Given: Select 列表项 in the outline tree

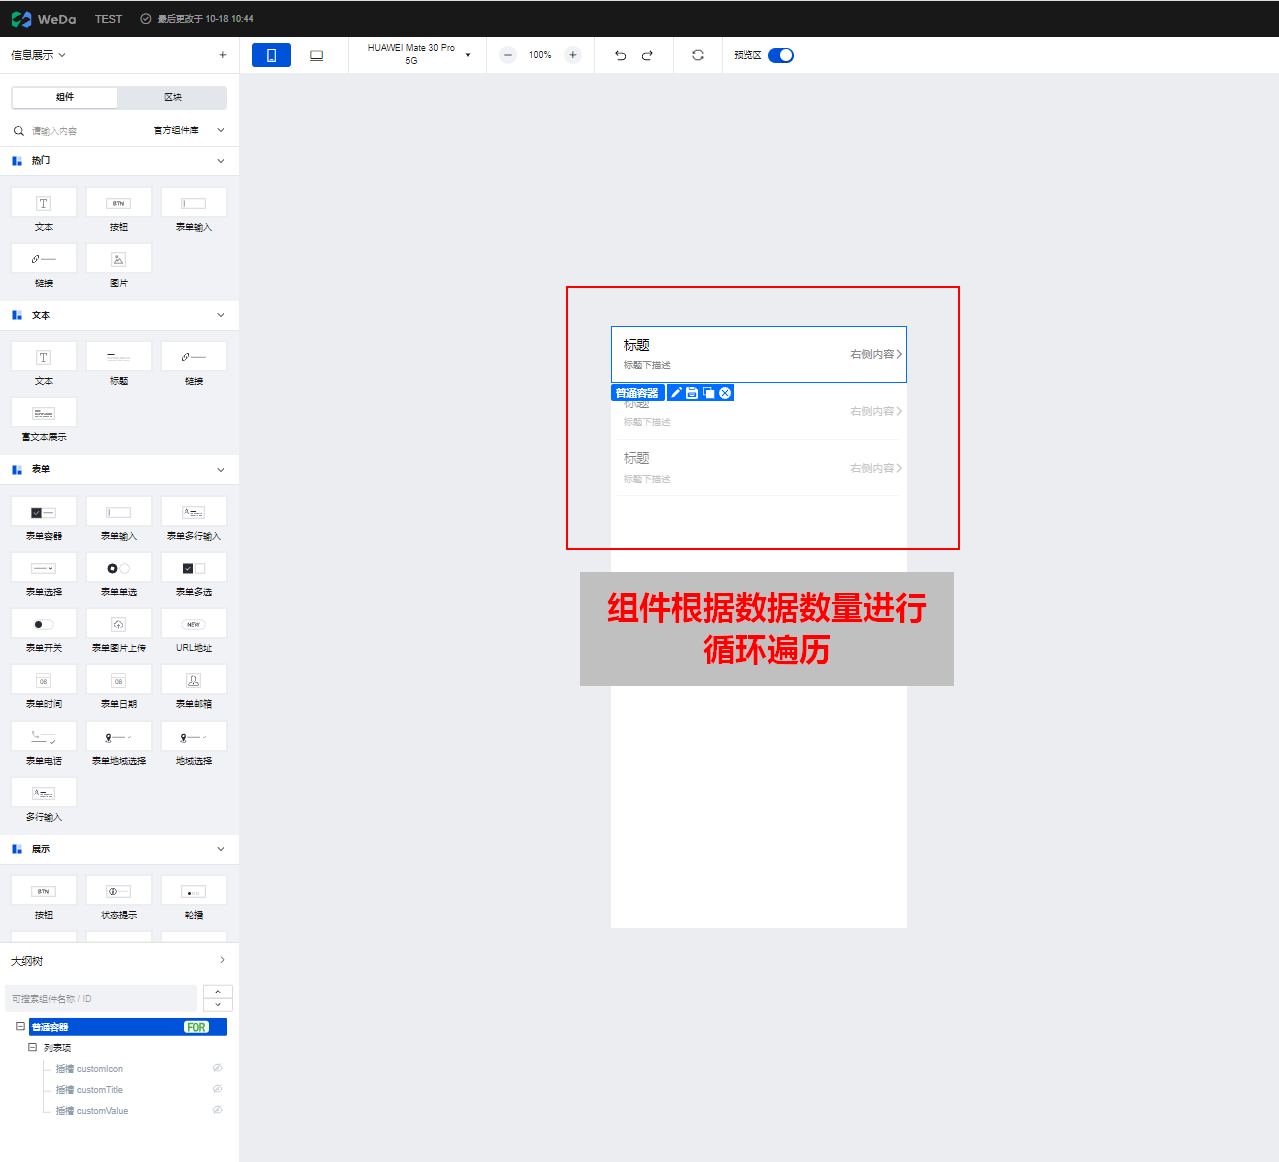Looking at the screenshot, I should pyautogui.click(x=58, y=1048).
